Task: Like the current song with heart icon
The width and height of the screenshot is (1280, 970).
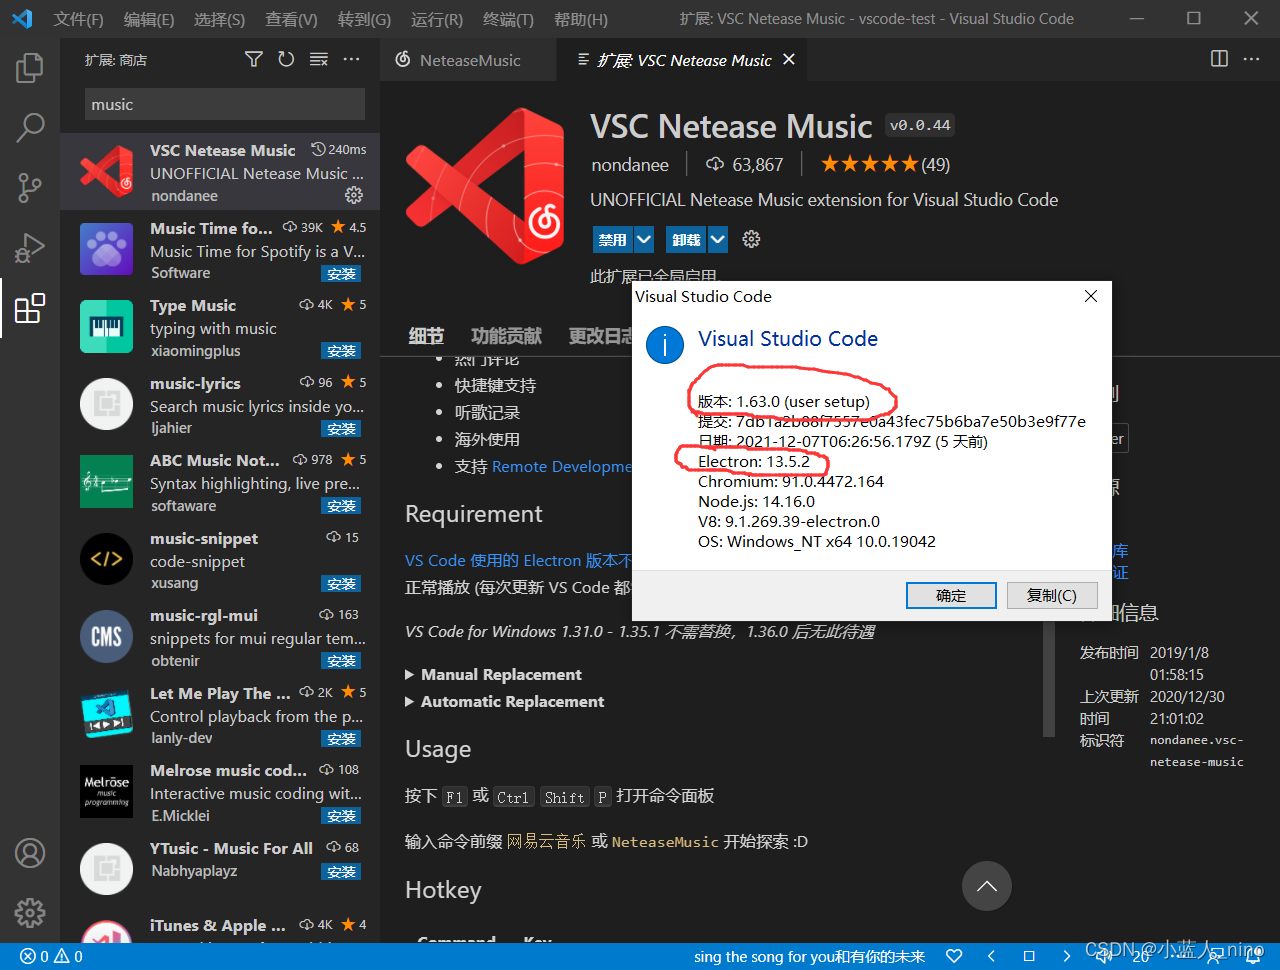Action: pos(954,956)
